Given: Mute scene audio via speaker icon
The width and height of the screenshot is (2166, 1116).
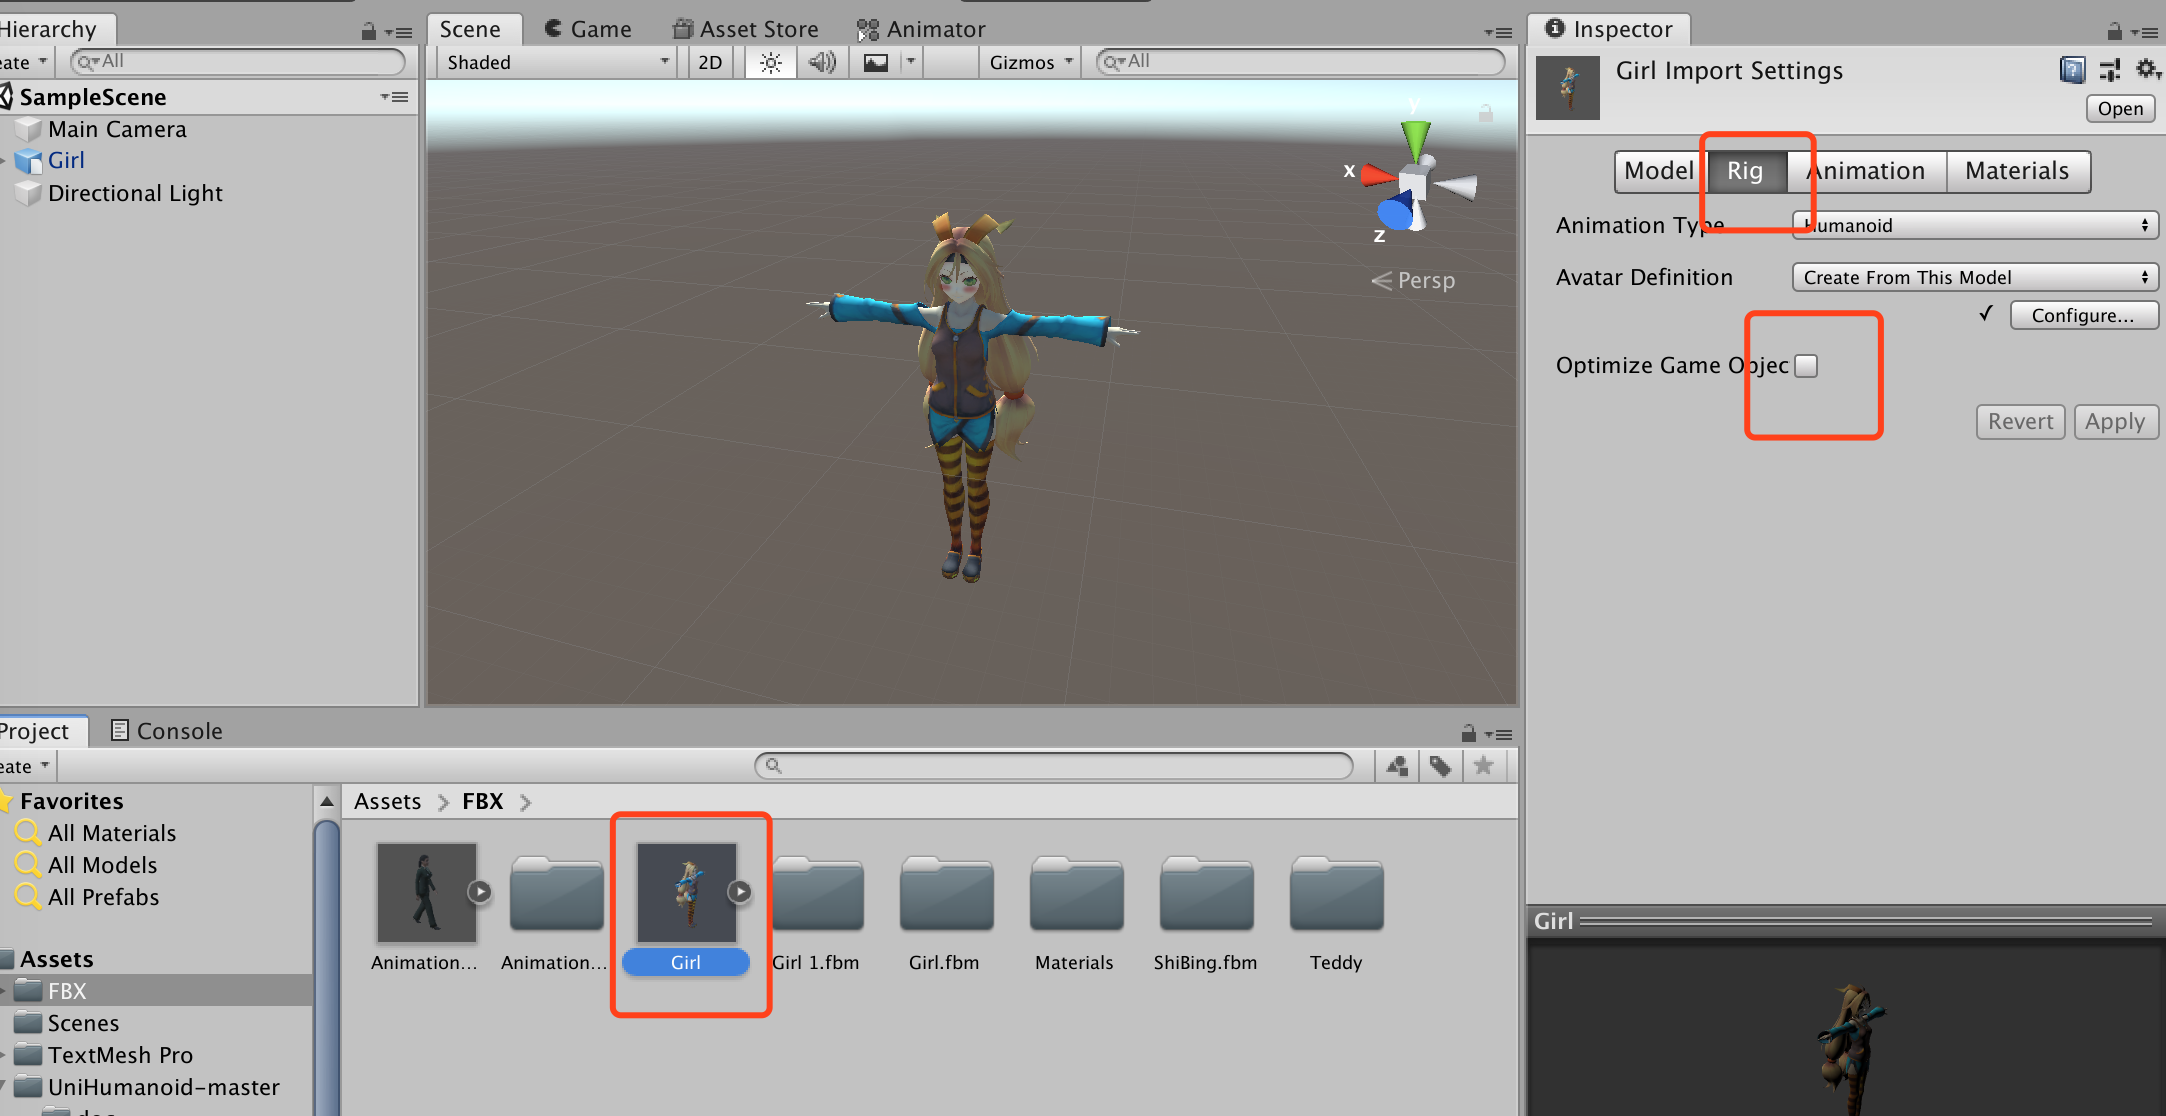Looking at the screenshot, I should coord(822,62).
